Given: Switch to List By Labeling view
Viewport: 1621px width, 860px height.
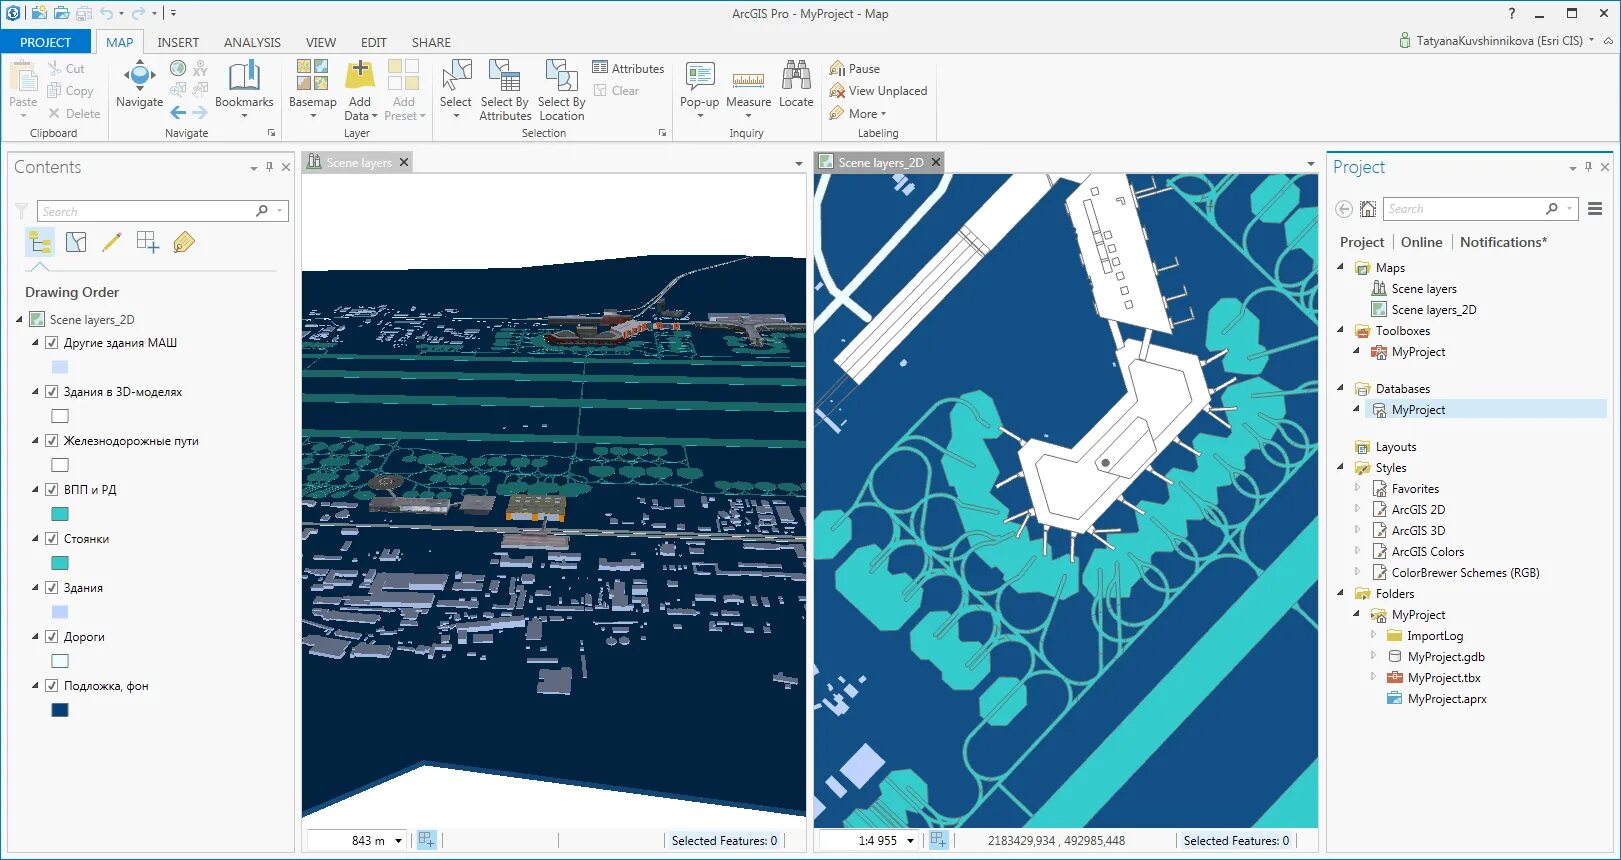Looking at the screenshot, I should [184, 242].
